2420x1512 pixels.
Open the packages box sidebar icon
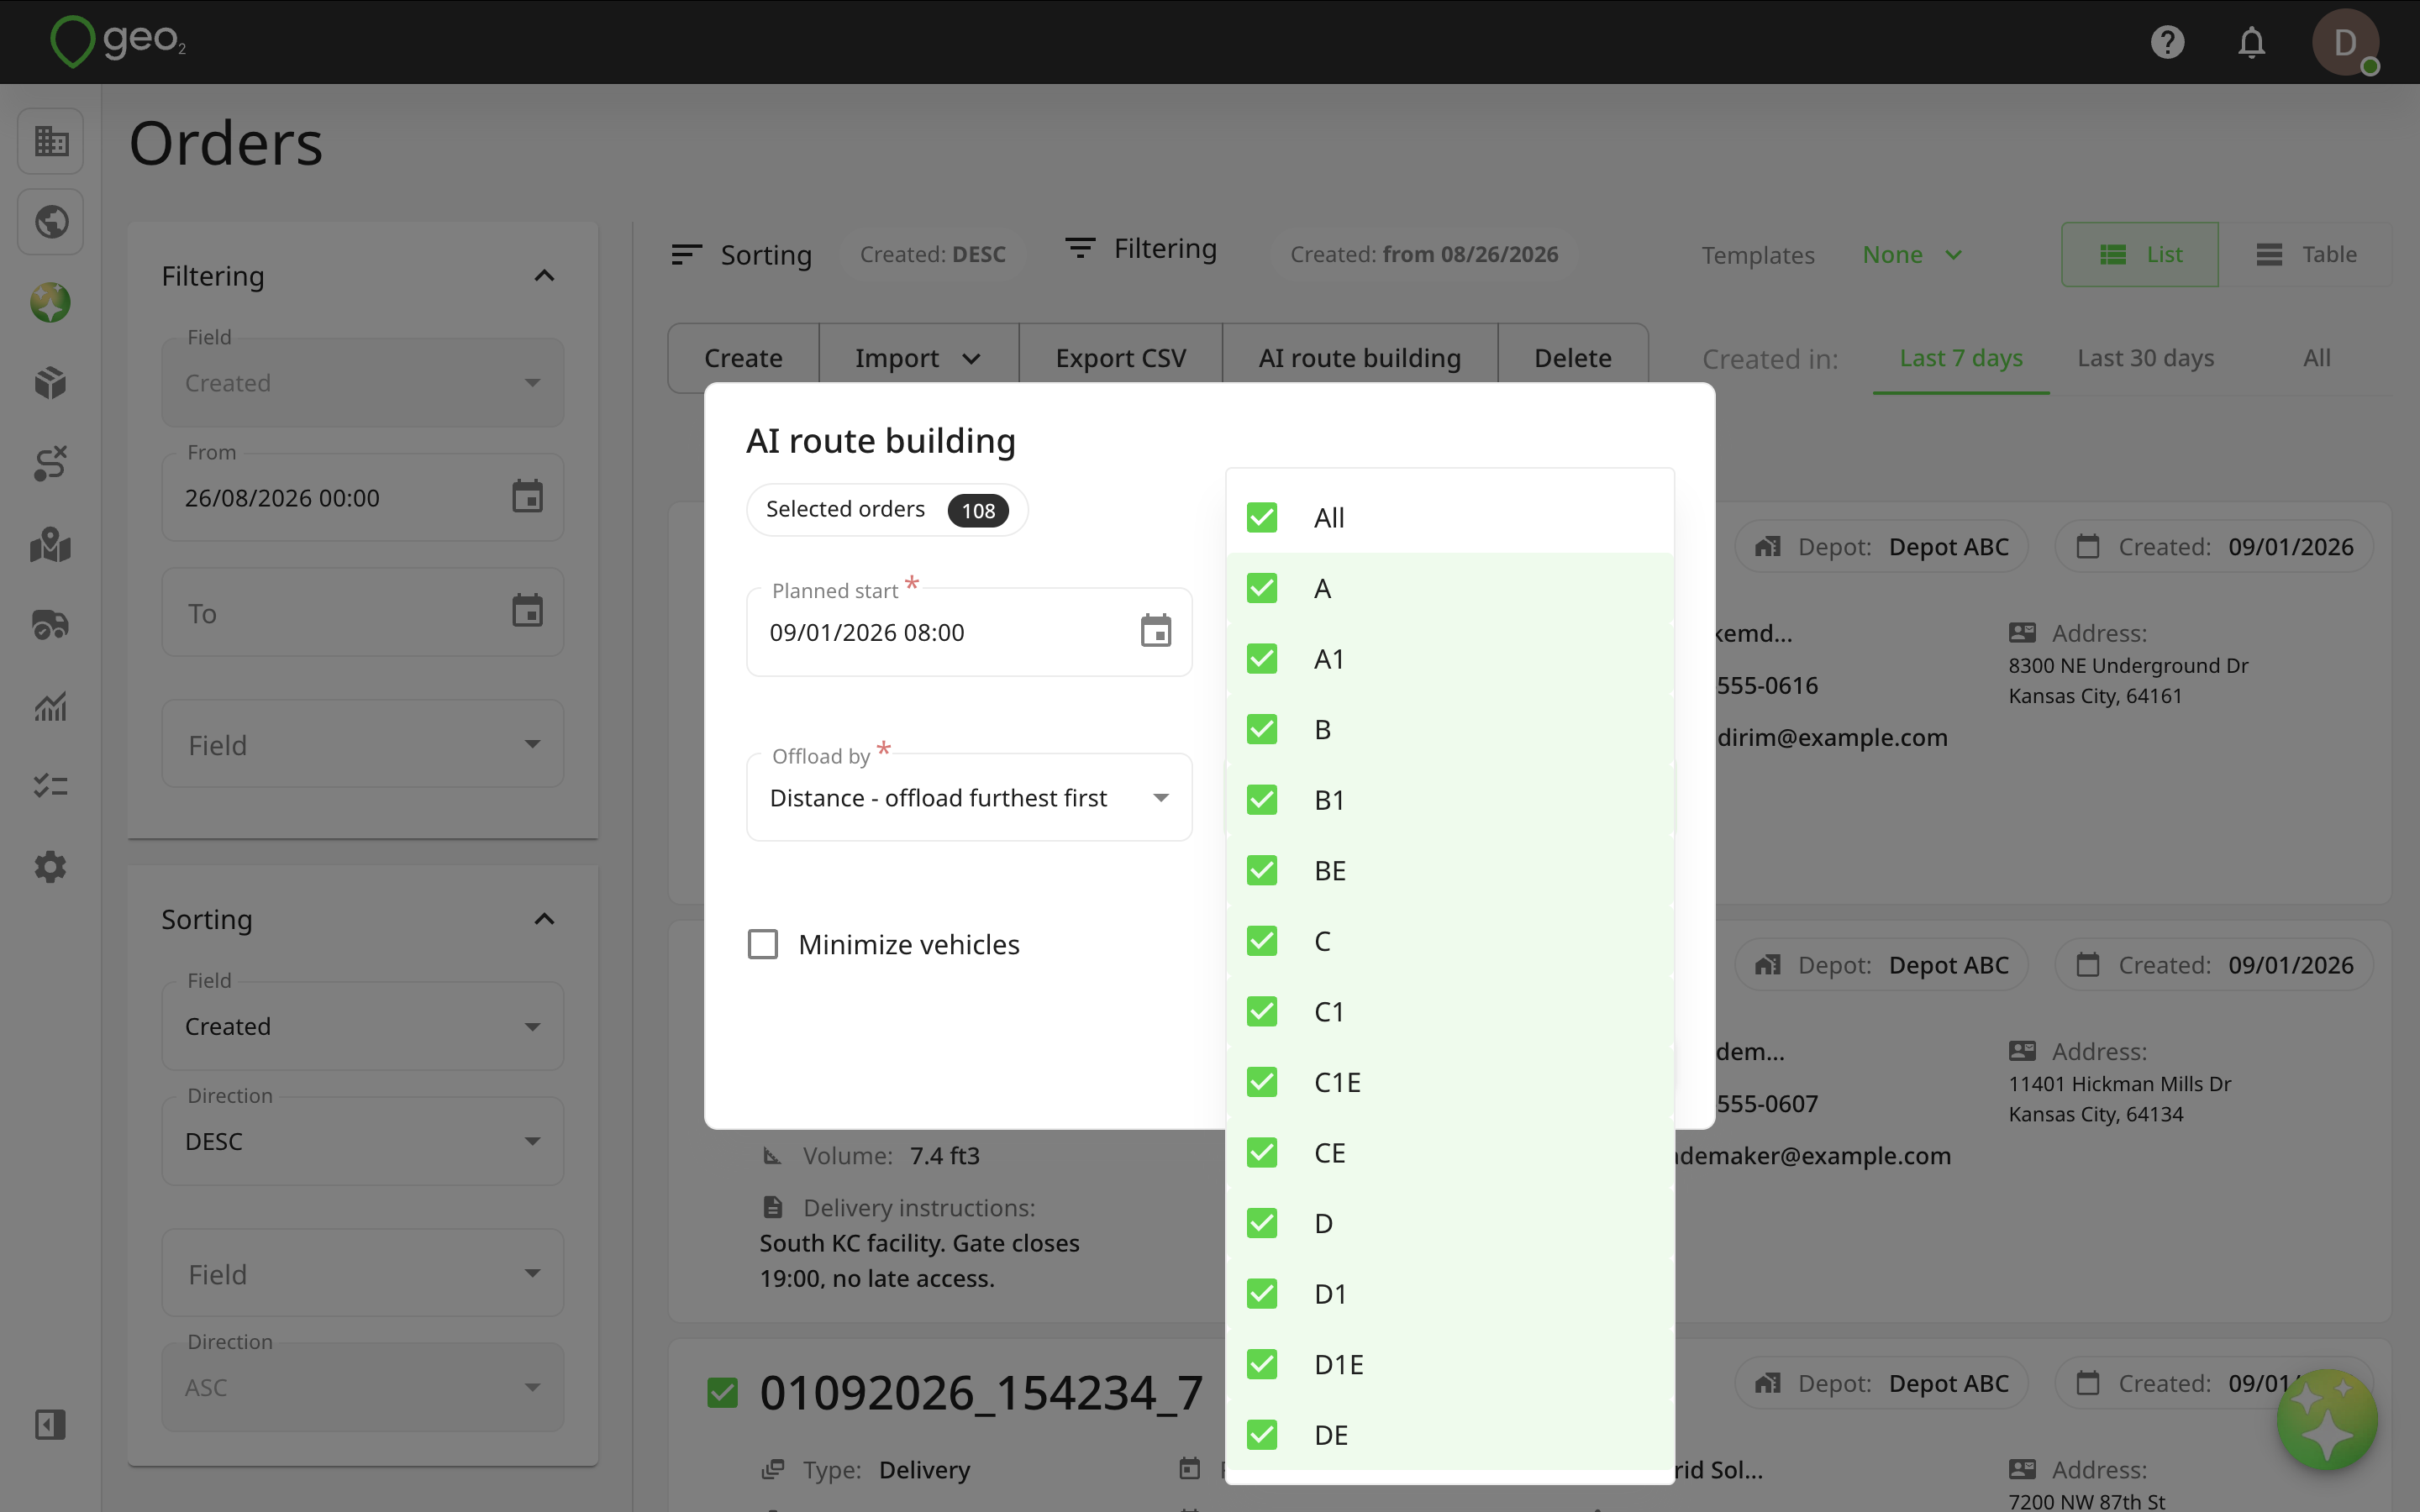coord(50,383)
